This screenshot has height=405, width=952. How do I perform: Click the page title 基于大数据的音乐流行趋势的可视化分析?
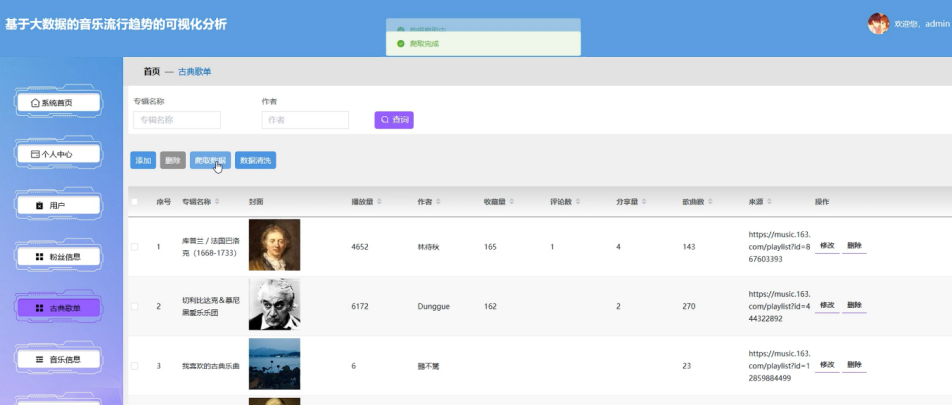(116, 24)
